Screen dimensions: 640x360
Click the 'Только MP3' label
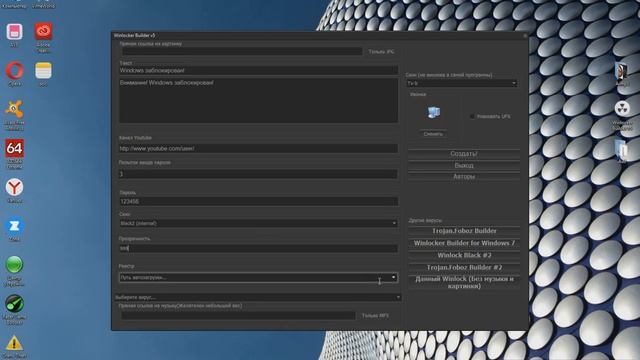click(375, 316)
